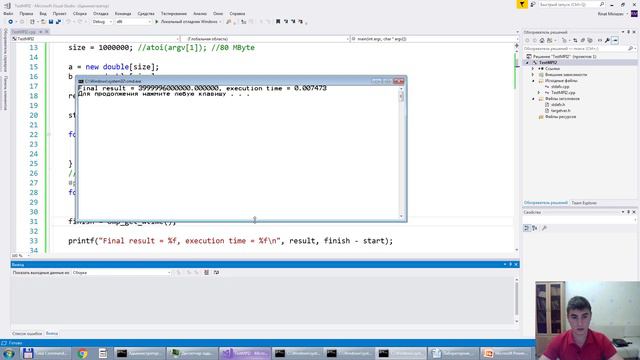Open the x86 platform dropdown
The width and height of the screenshot is (640, 360).
coord(133,22)
